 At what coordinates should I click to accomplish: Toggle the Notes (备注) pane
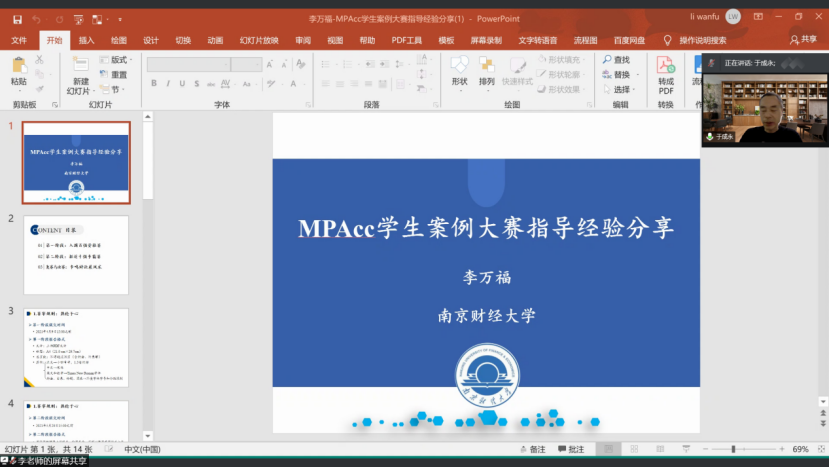(x=531, y=450)
